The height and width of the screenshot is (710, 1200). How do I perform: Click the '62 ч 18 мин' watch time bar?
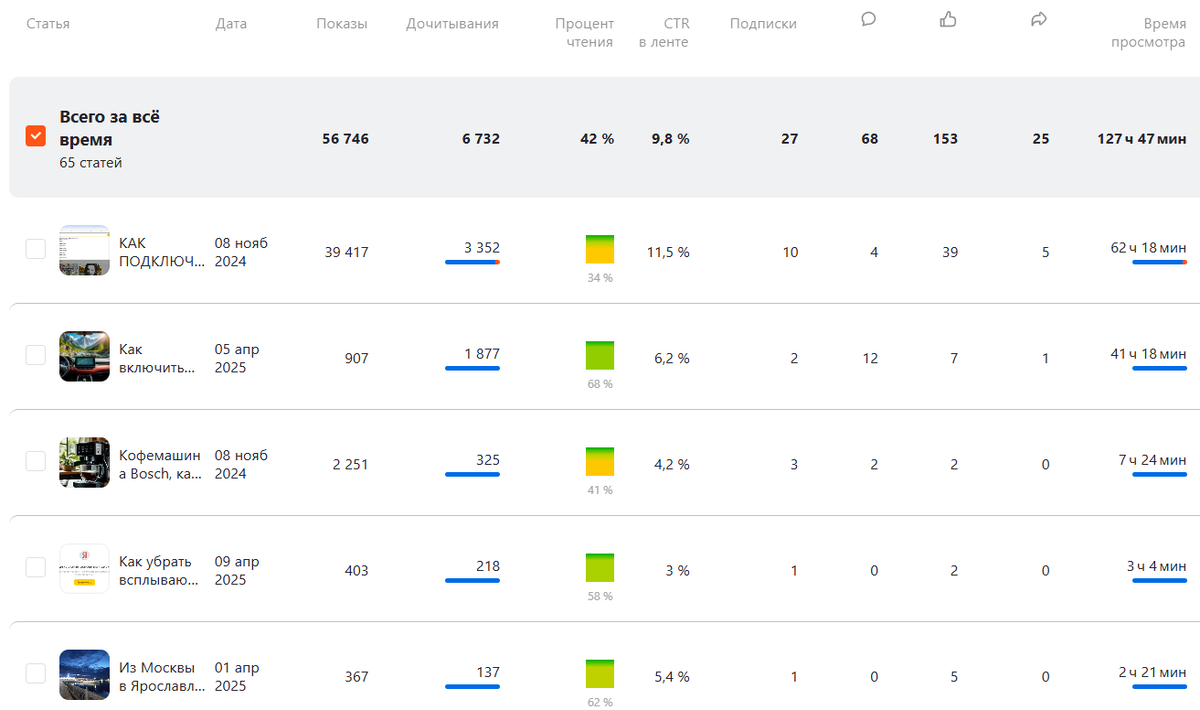point(1159,262)
